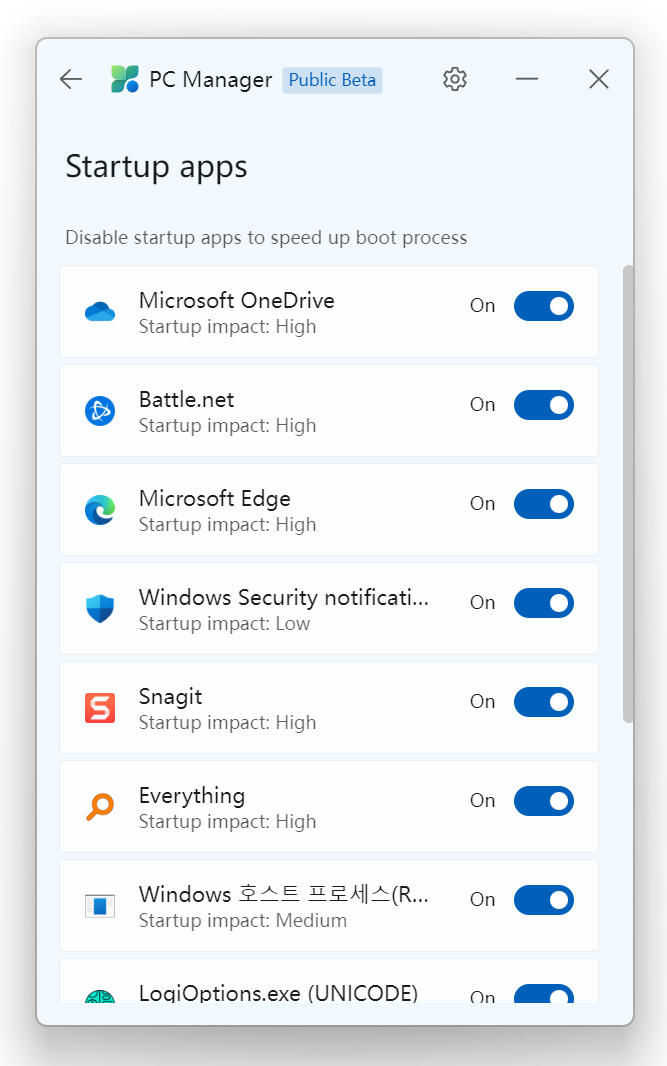
Task: Click the Battle.net app icon
Action: point(100,411)
